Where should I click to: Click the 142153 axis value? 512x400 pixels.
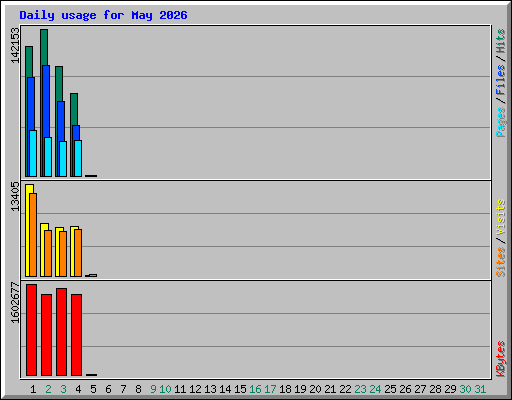(15, 45)
